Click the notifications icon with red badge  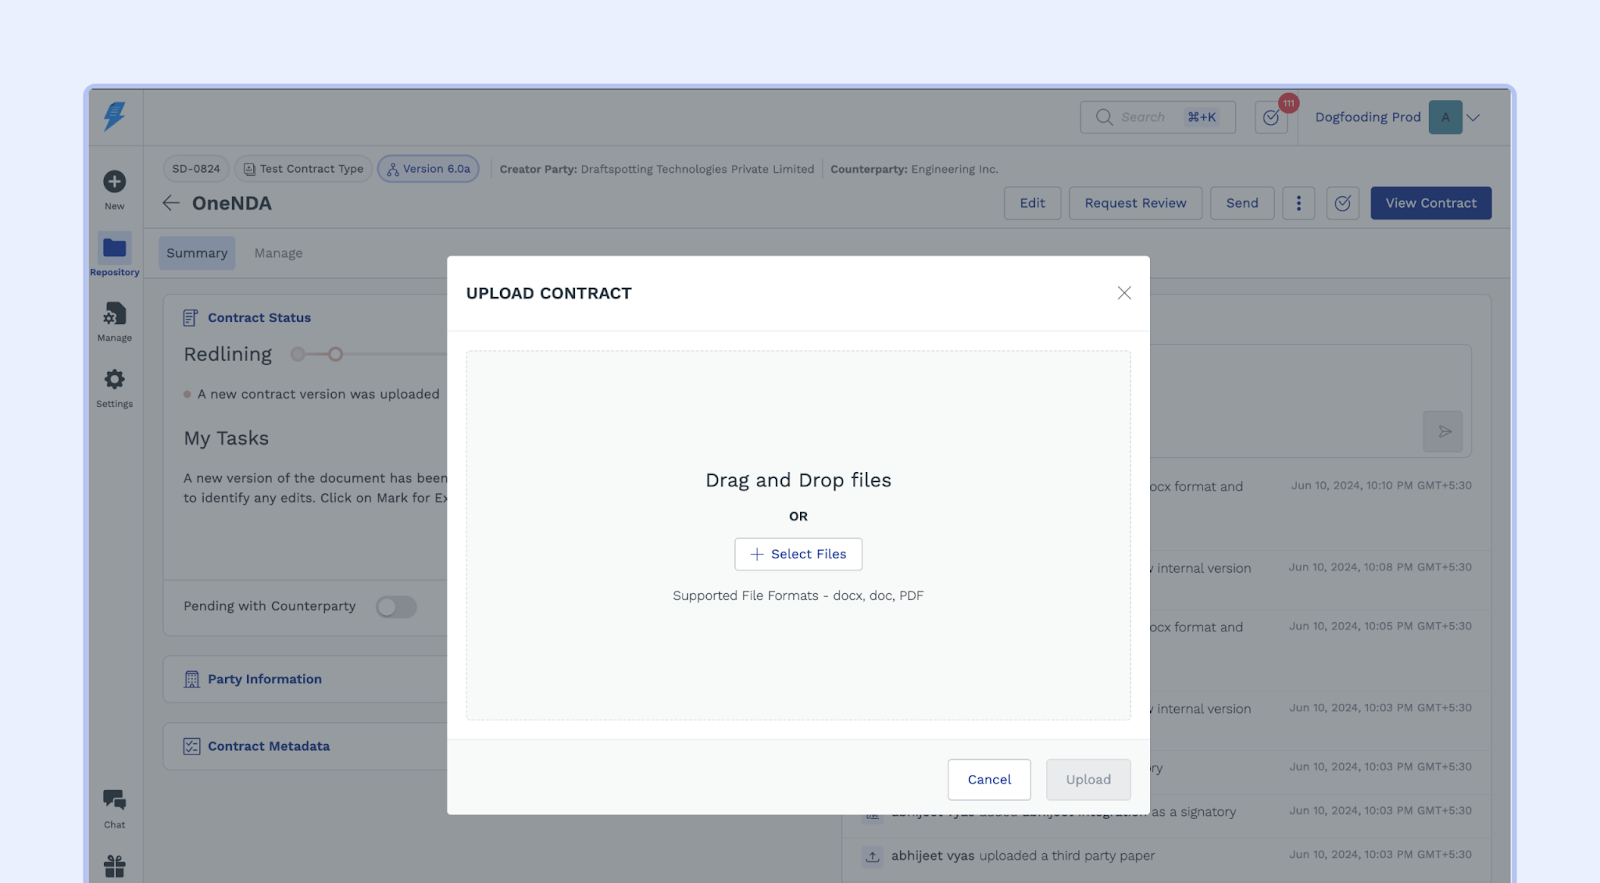tap(1271, 118)
